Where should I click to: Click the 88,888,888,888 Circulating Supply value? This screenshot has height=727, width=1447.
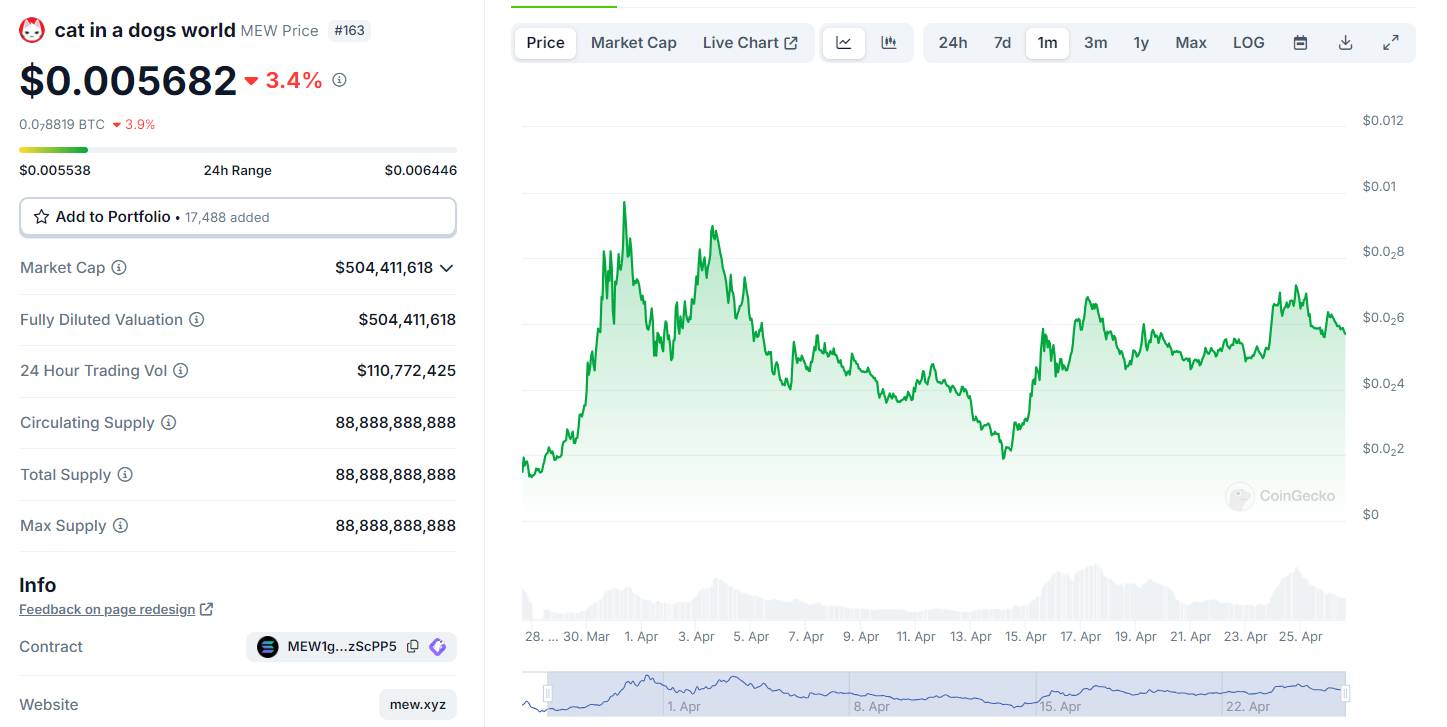pyautogui.click(x=396, y=423)
